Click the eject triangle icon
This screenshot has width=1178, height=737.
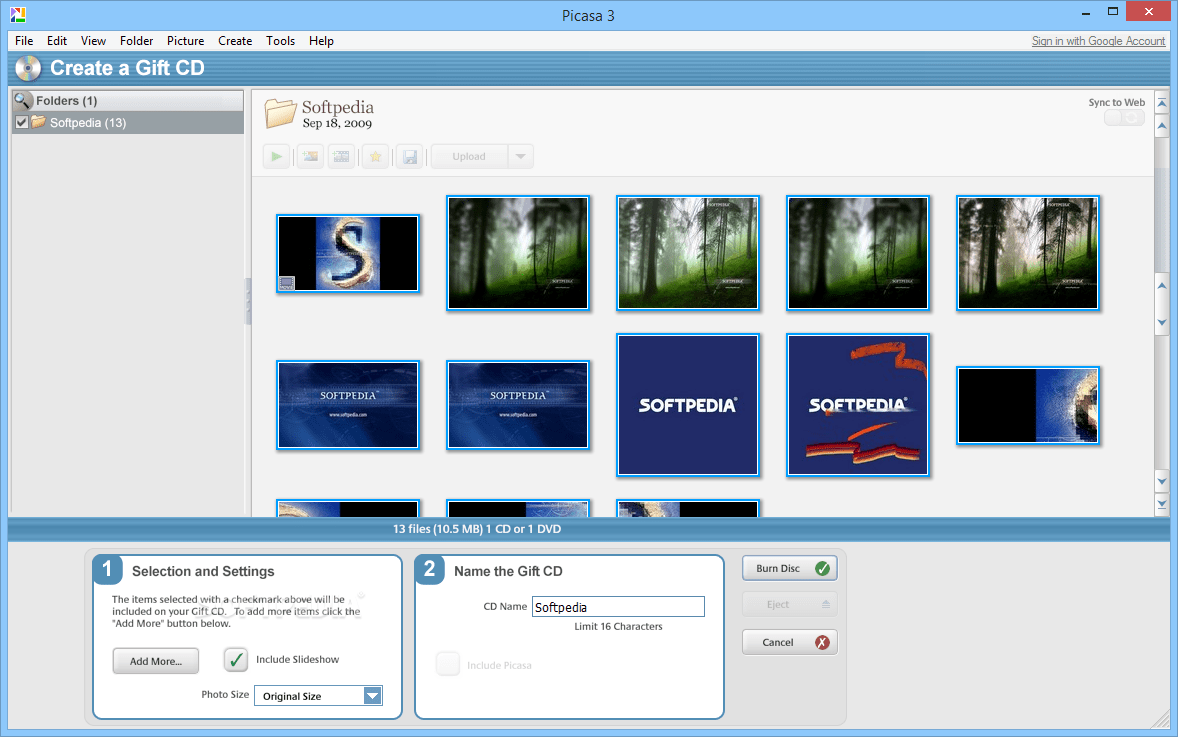[826, 604]
